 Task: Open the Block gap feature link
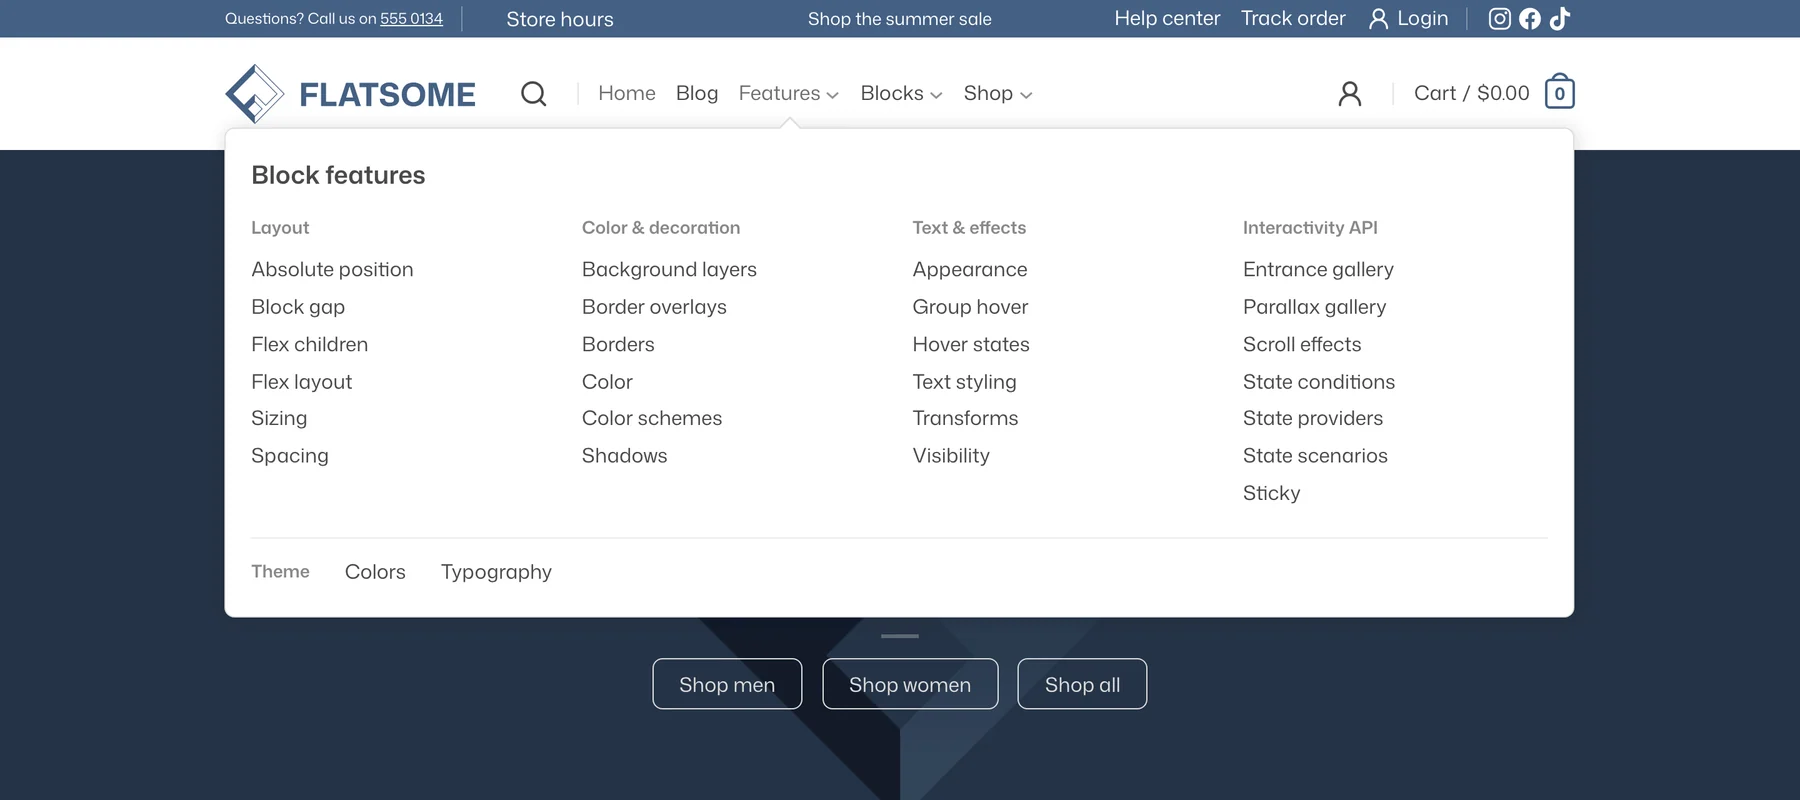point(298,307)
